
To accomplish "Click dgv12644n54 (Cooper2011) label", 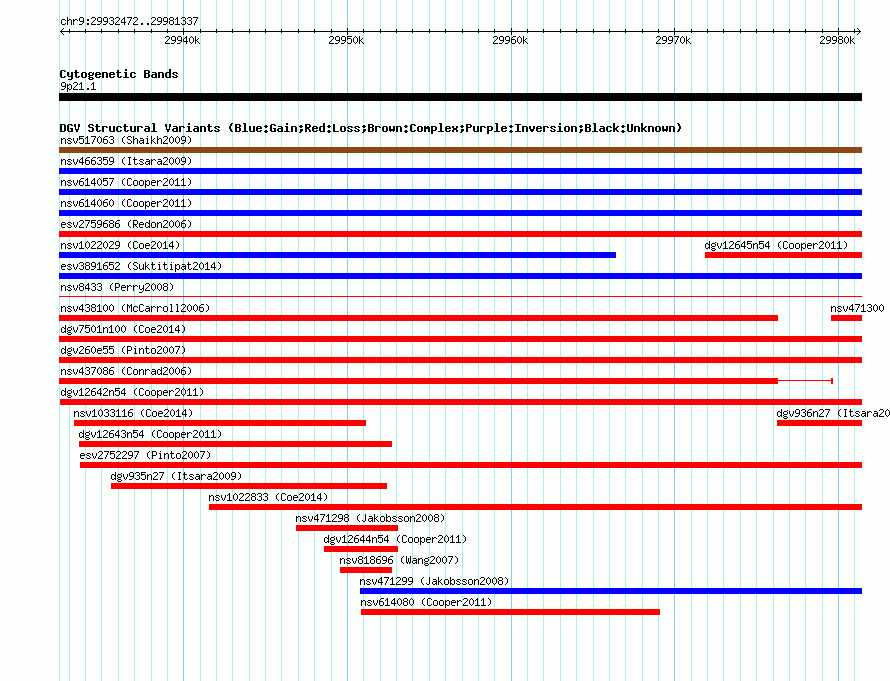I will 395,539.
